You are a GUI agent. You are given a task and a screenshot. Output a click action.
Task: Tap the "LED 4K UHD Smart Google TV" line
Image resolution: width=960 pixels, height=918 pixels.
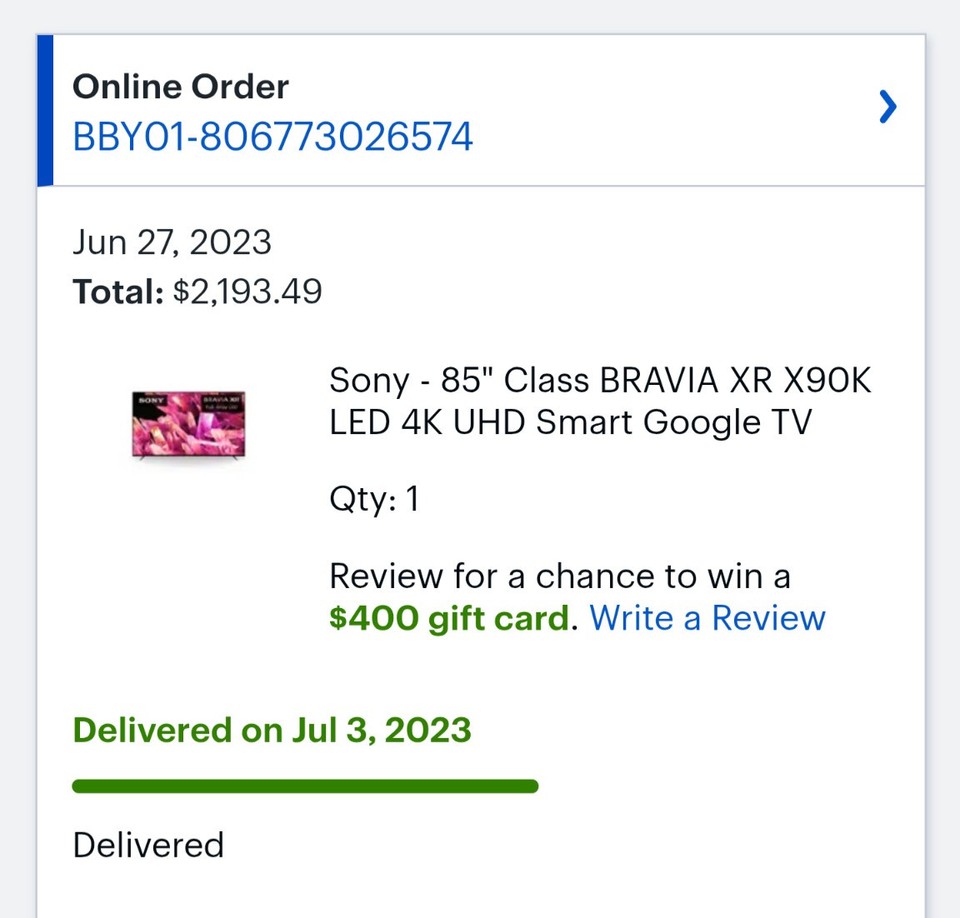[570, 423]
